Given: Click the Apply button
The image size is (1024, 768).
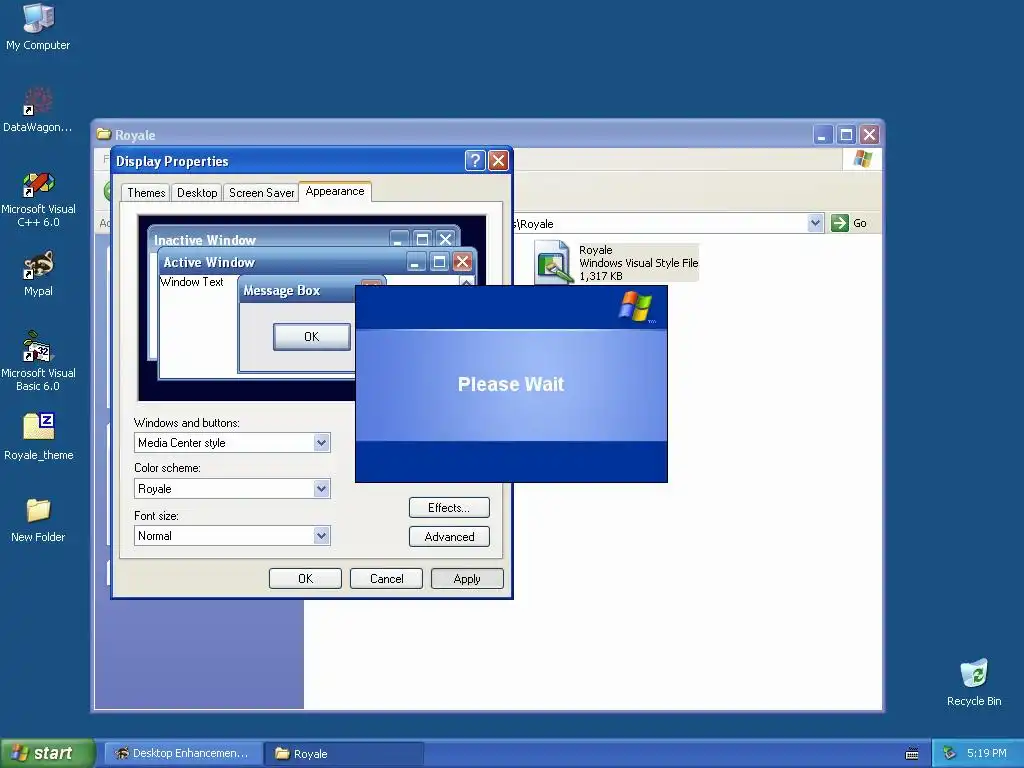Looking at the screenshot, I should click(467, 579).
